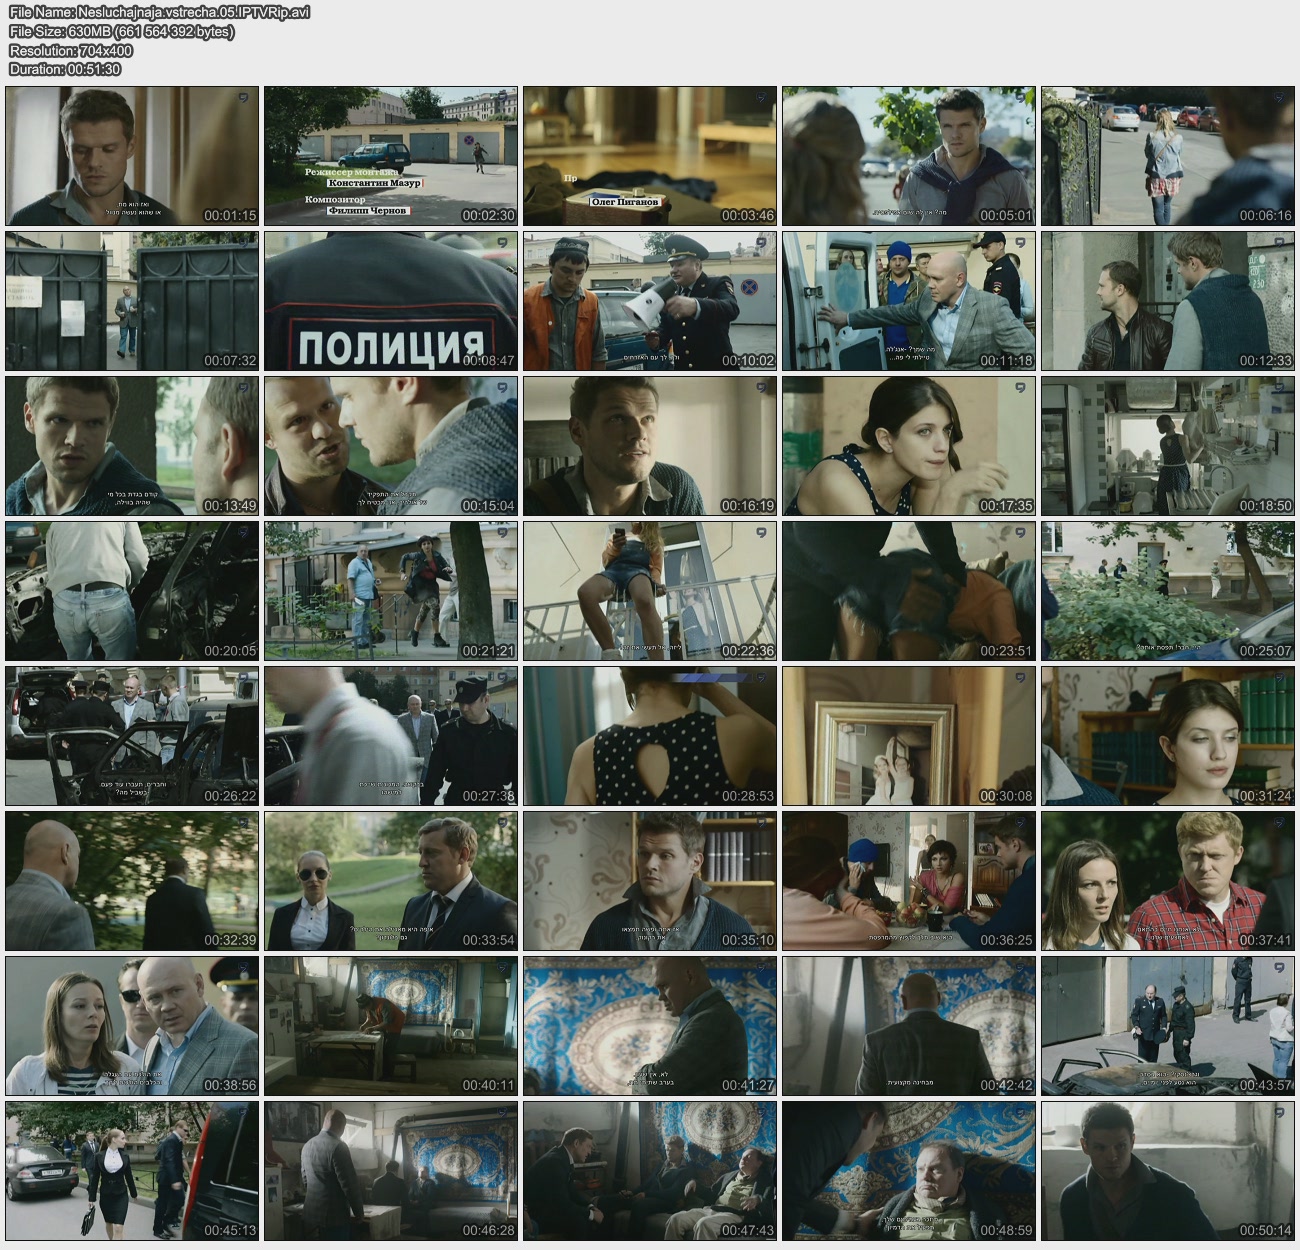Open the frame timestamped 00:31:24
1300x1250 pixels.
pyautogui.click(x=1168, y=736)
